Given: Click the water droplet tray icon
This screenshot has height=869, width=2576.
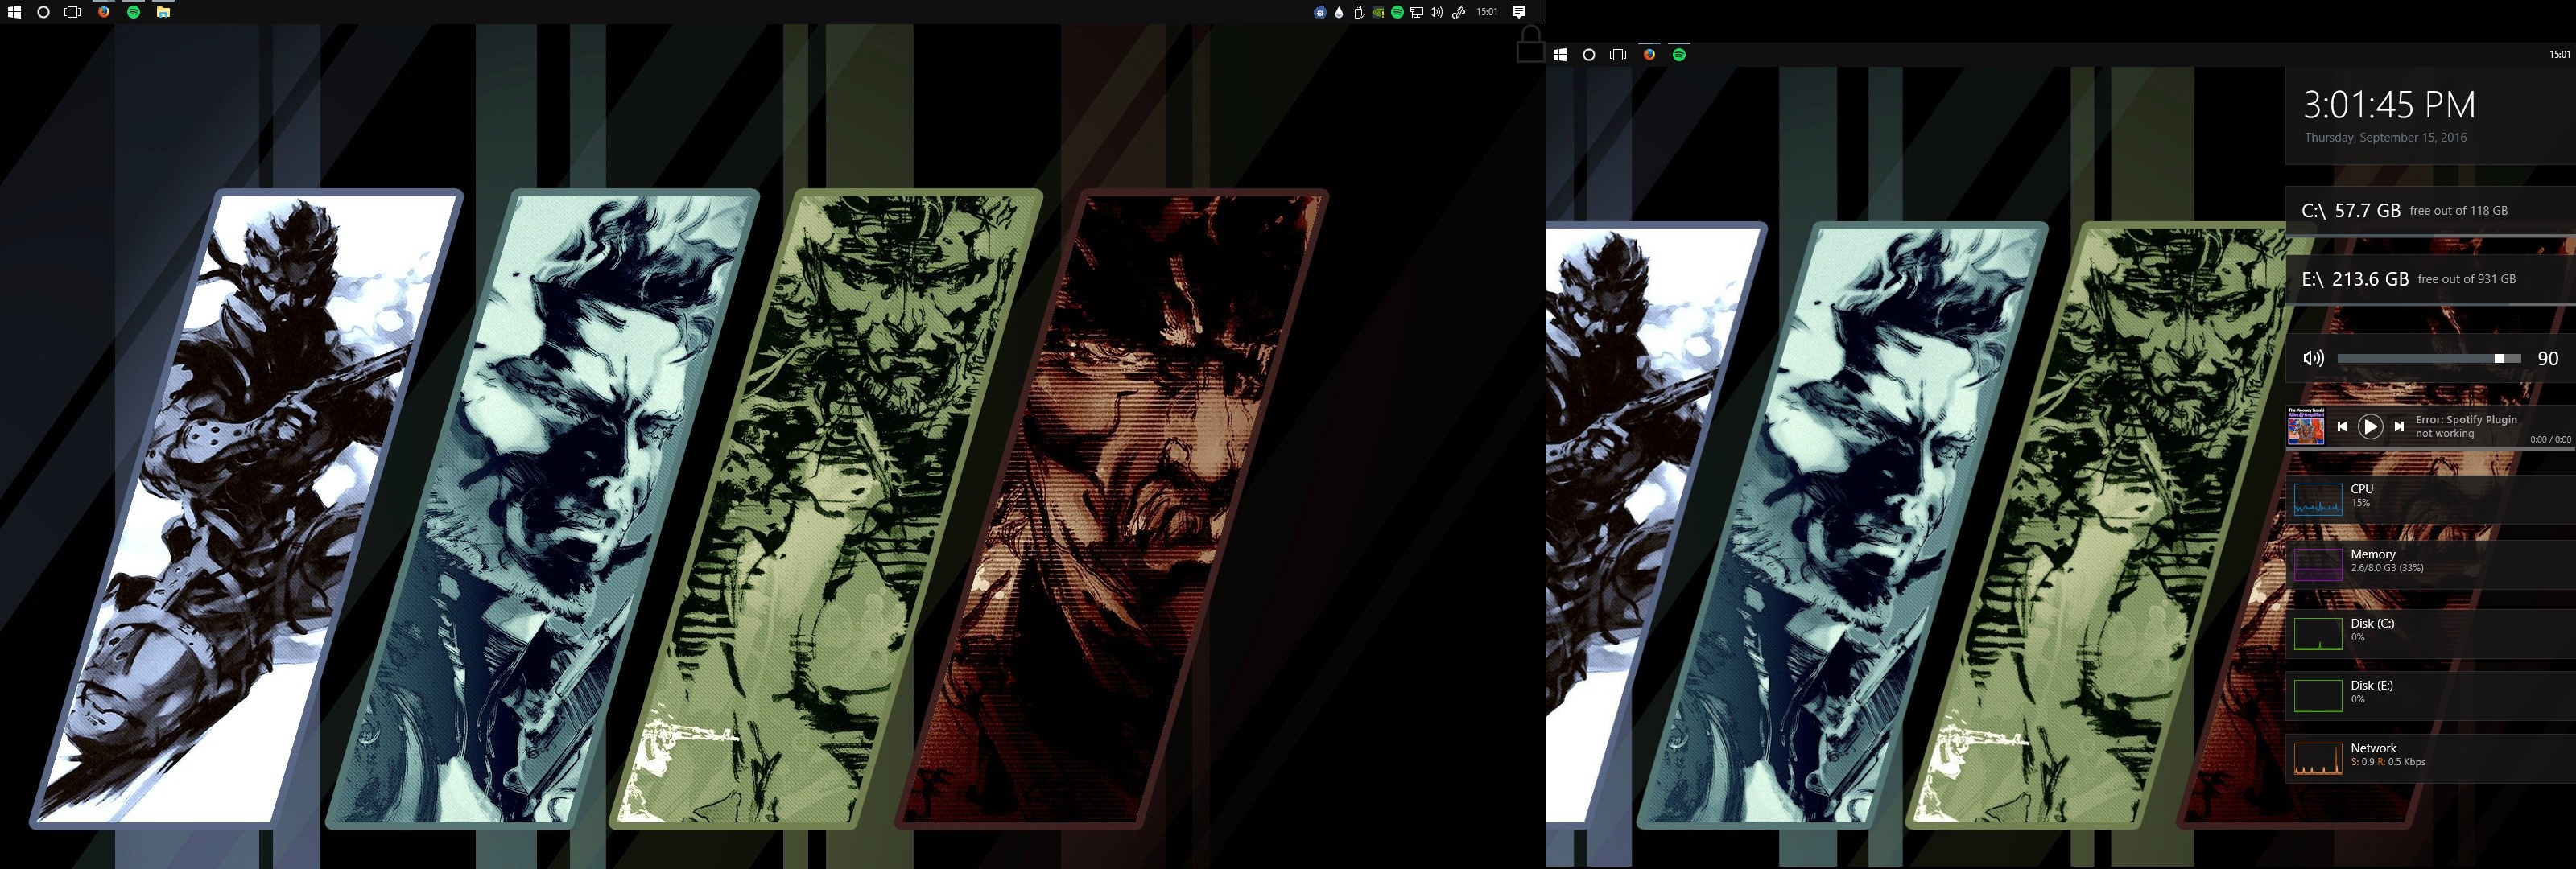Looking at the screenshot, I should 1339,12.
